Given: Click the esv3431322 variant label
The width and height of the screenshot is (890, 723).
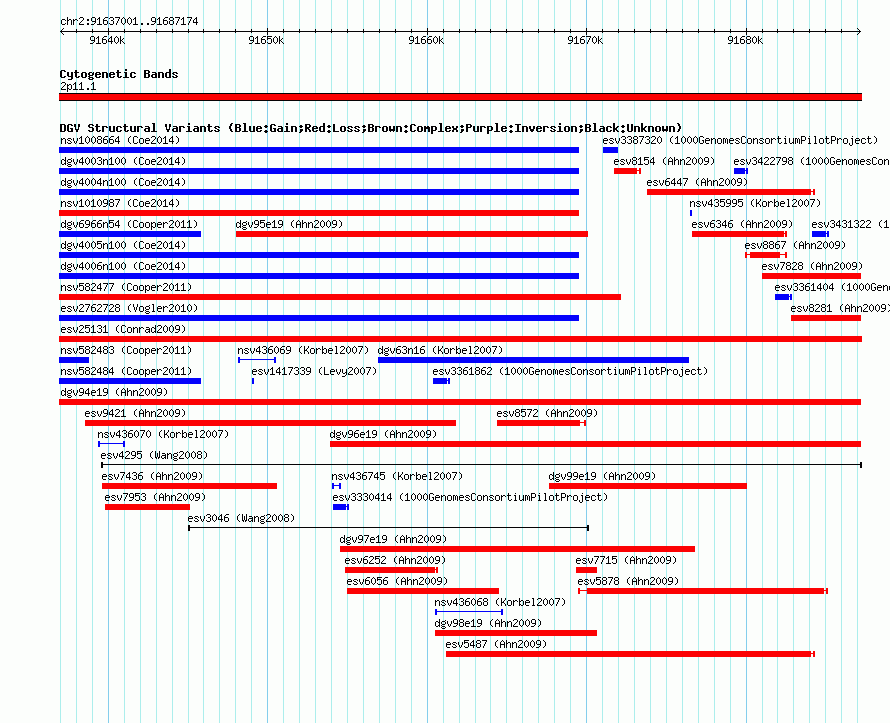Looking at the screenshot, I should point(850,224).
